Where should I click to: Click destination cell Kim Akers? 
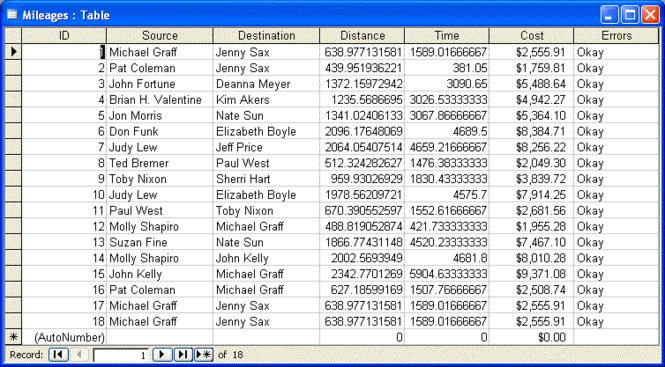point(266,100)
